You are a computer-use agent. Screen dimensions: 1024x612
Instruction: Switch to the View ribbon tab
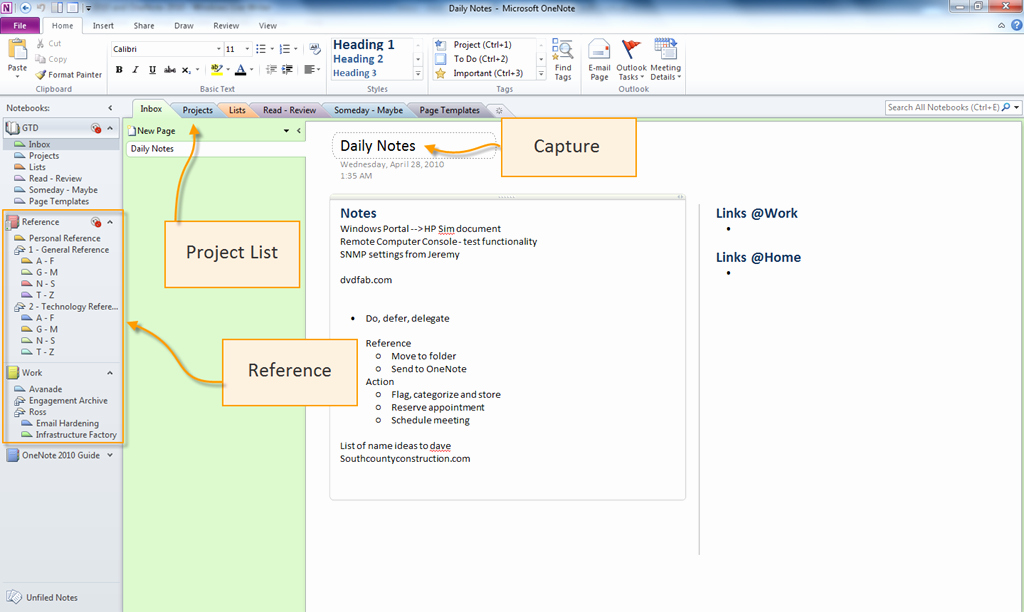(268, 25)
